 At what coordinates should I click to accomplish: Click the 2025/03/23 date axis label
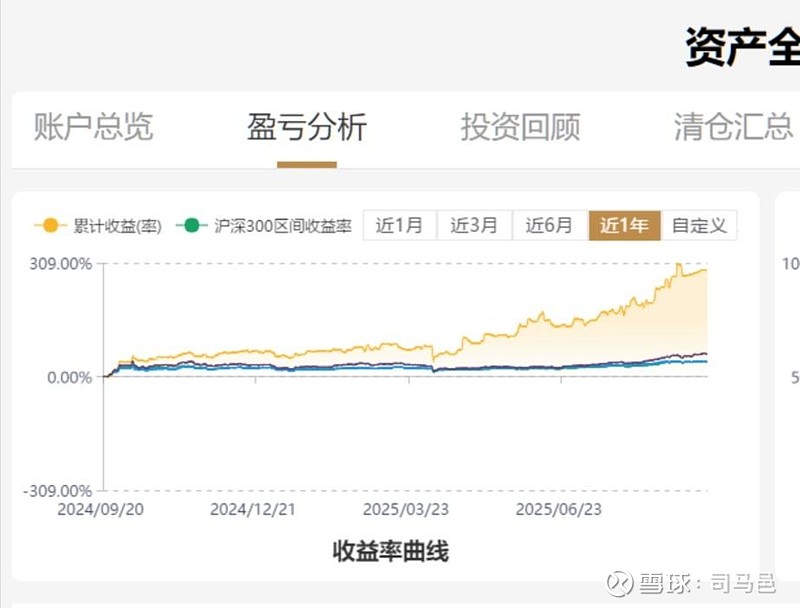click(x=405, y=508)
